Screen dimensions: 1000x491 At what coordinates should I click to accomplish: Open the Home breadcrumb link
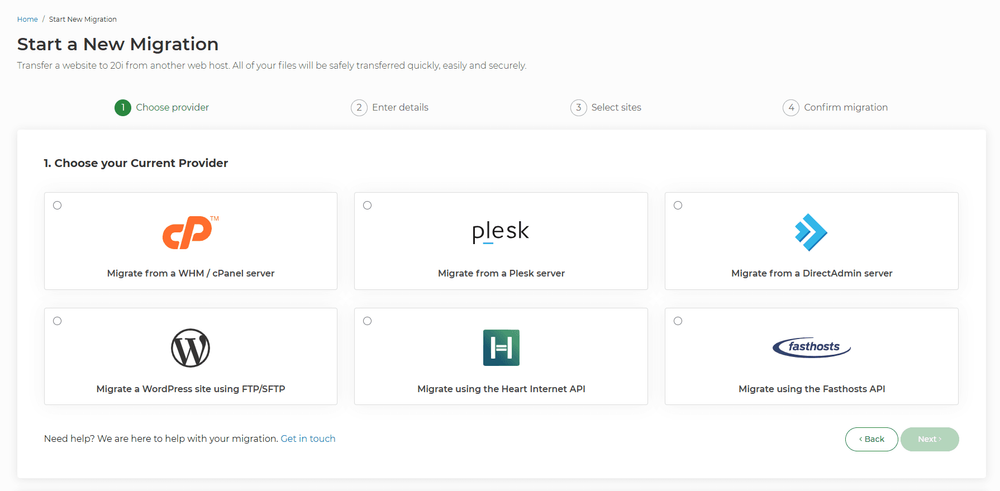pos(27,19)
